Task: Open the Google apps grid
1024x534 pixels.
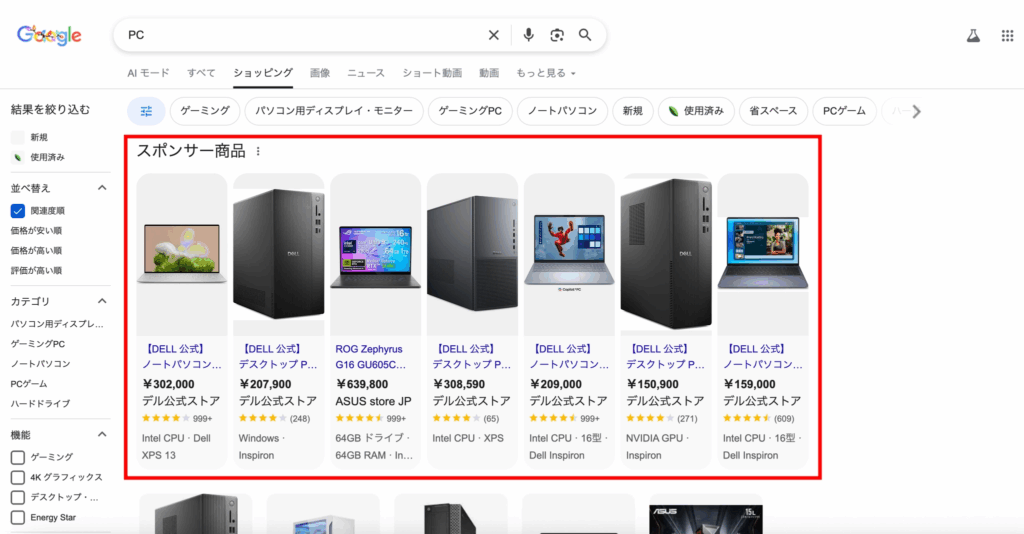Action: (x=1007, y=35)
